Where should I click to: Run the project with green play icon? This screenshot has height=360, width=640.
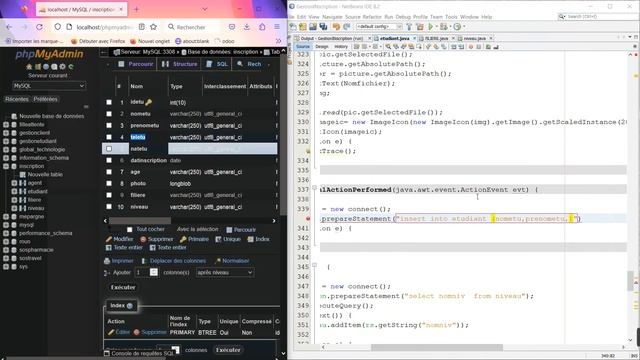click(431, 27)
